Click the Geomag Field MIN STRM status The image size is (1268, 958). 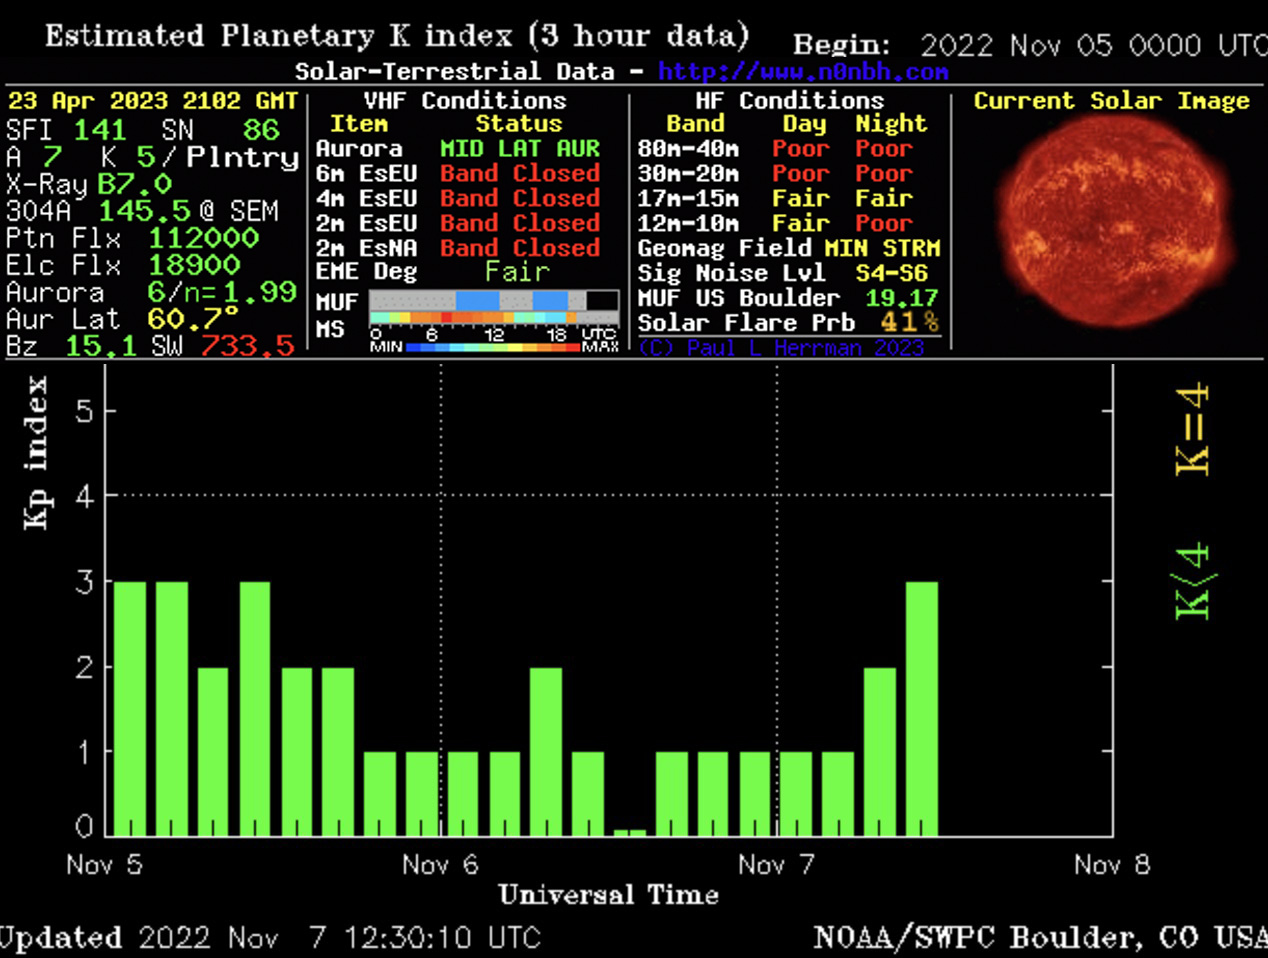click(x=882, y=247)
